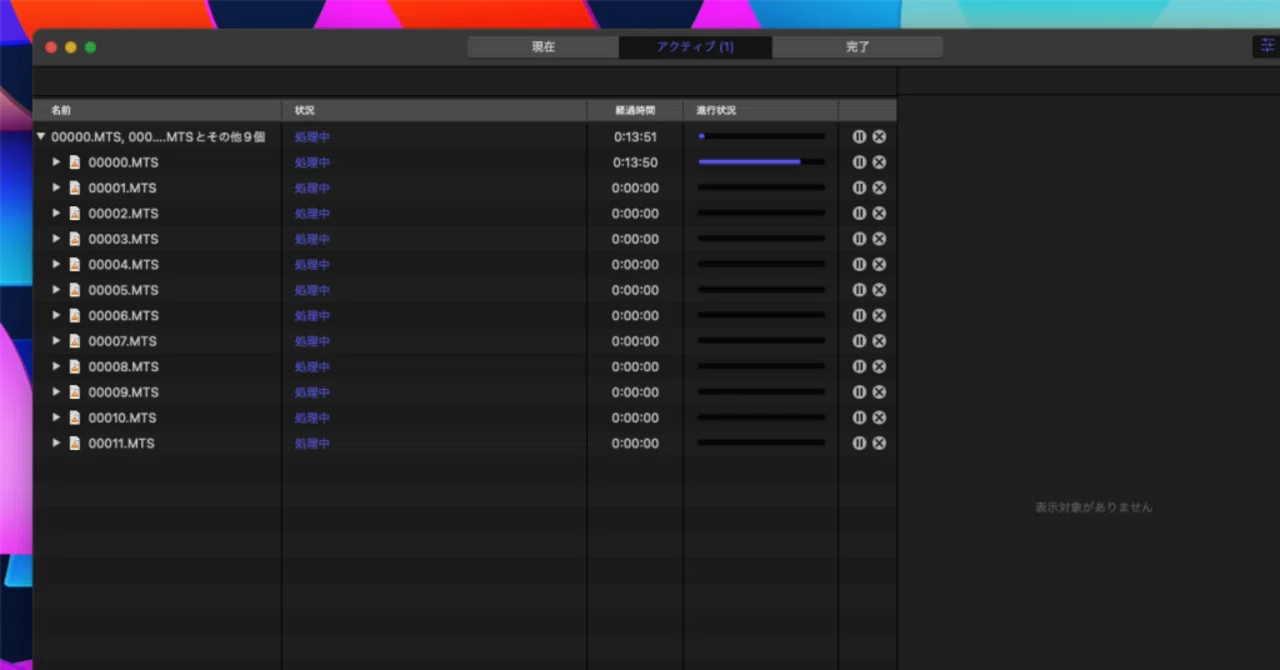Expand the 00011.MTS row
Screen dimensions: 1280x670
57,443
